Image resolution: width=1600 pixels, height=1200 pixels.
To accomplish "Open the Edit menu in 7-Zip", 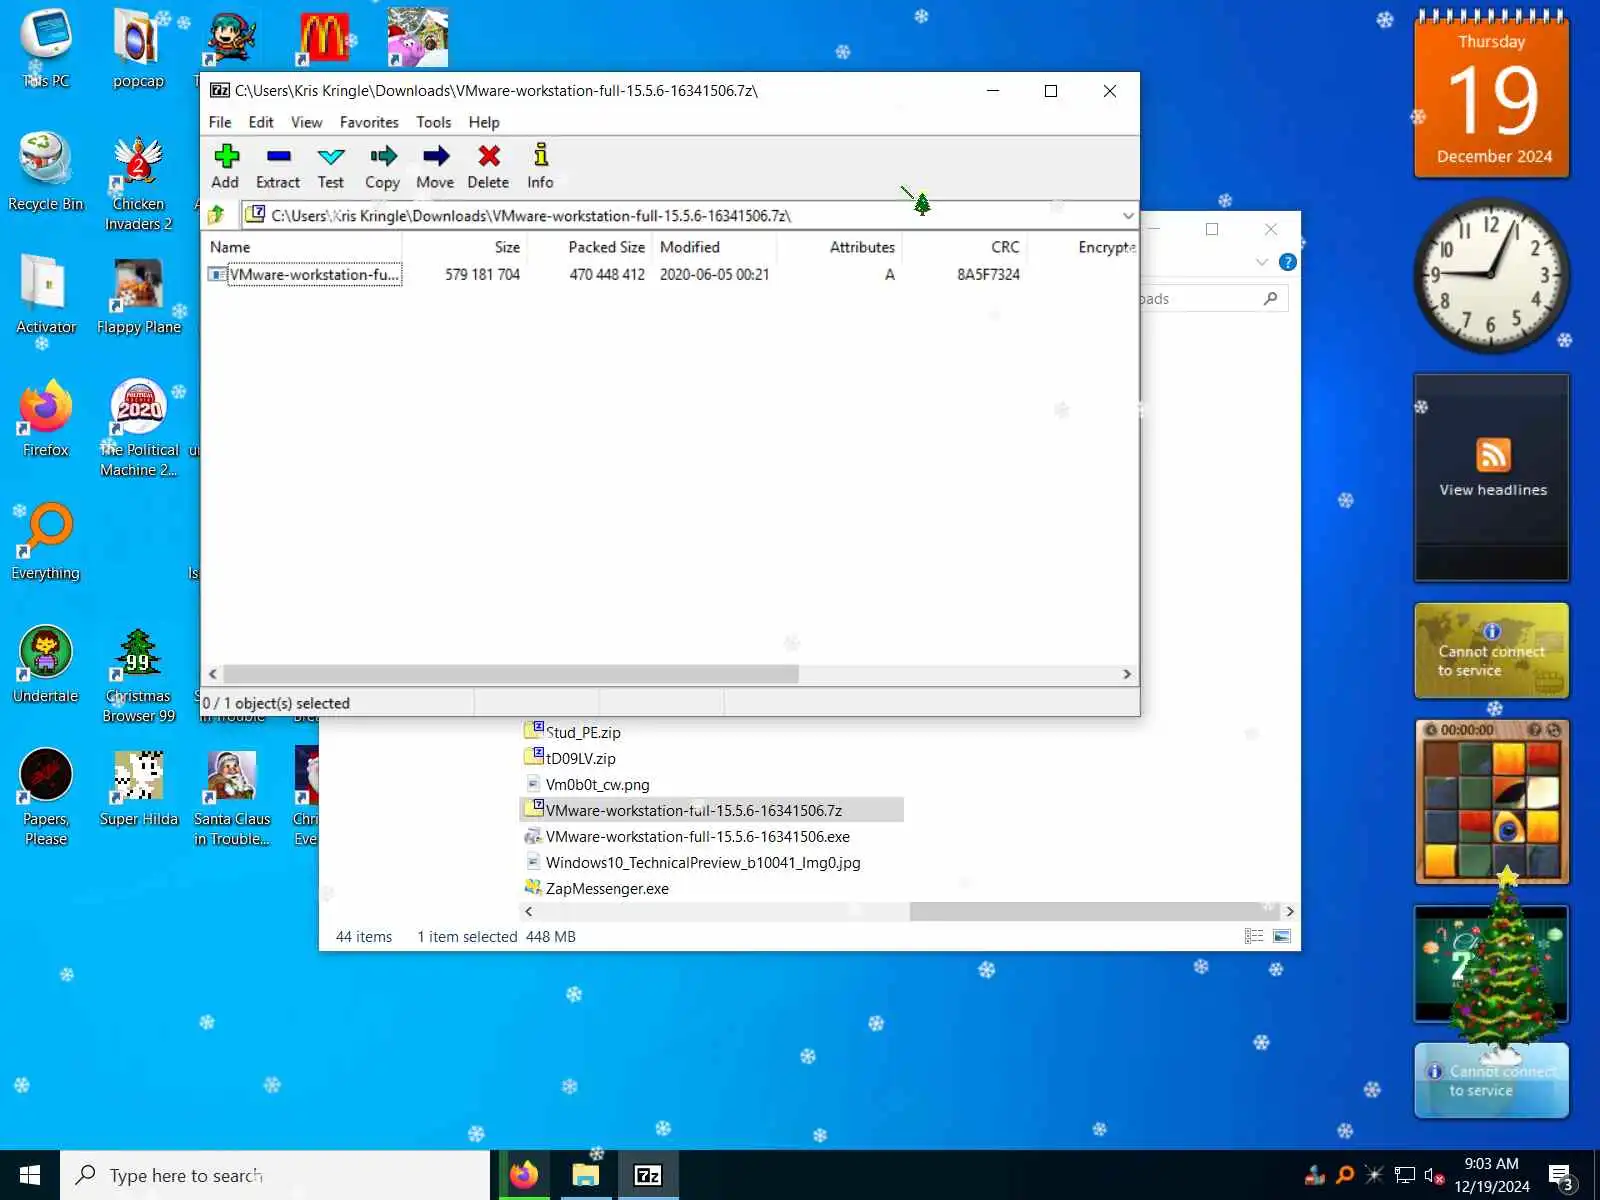I will pos(261,122).
